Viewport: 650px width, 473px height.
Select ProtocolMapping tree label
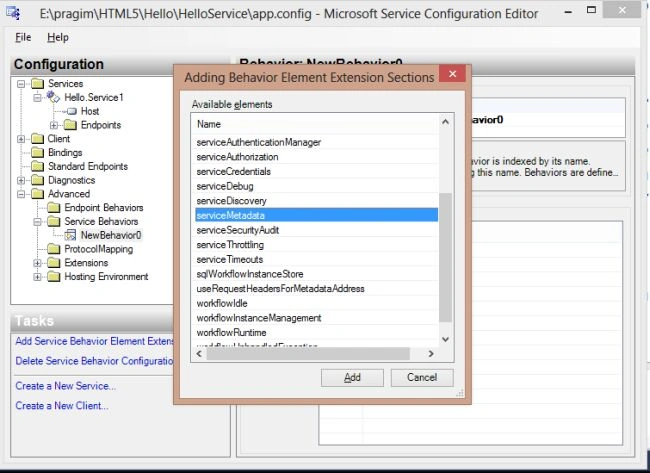click(99, 249)
